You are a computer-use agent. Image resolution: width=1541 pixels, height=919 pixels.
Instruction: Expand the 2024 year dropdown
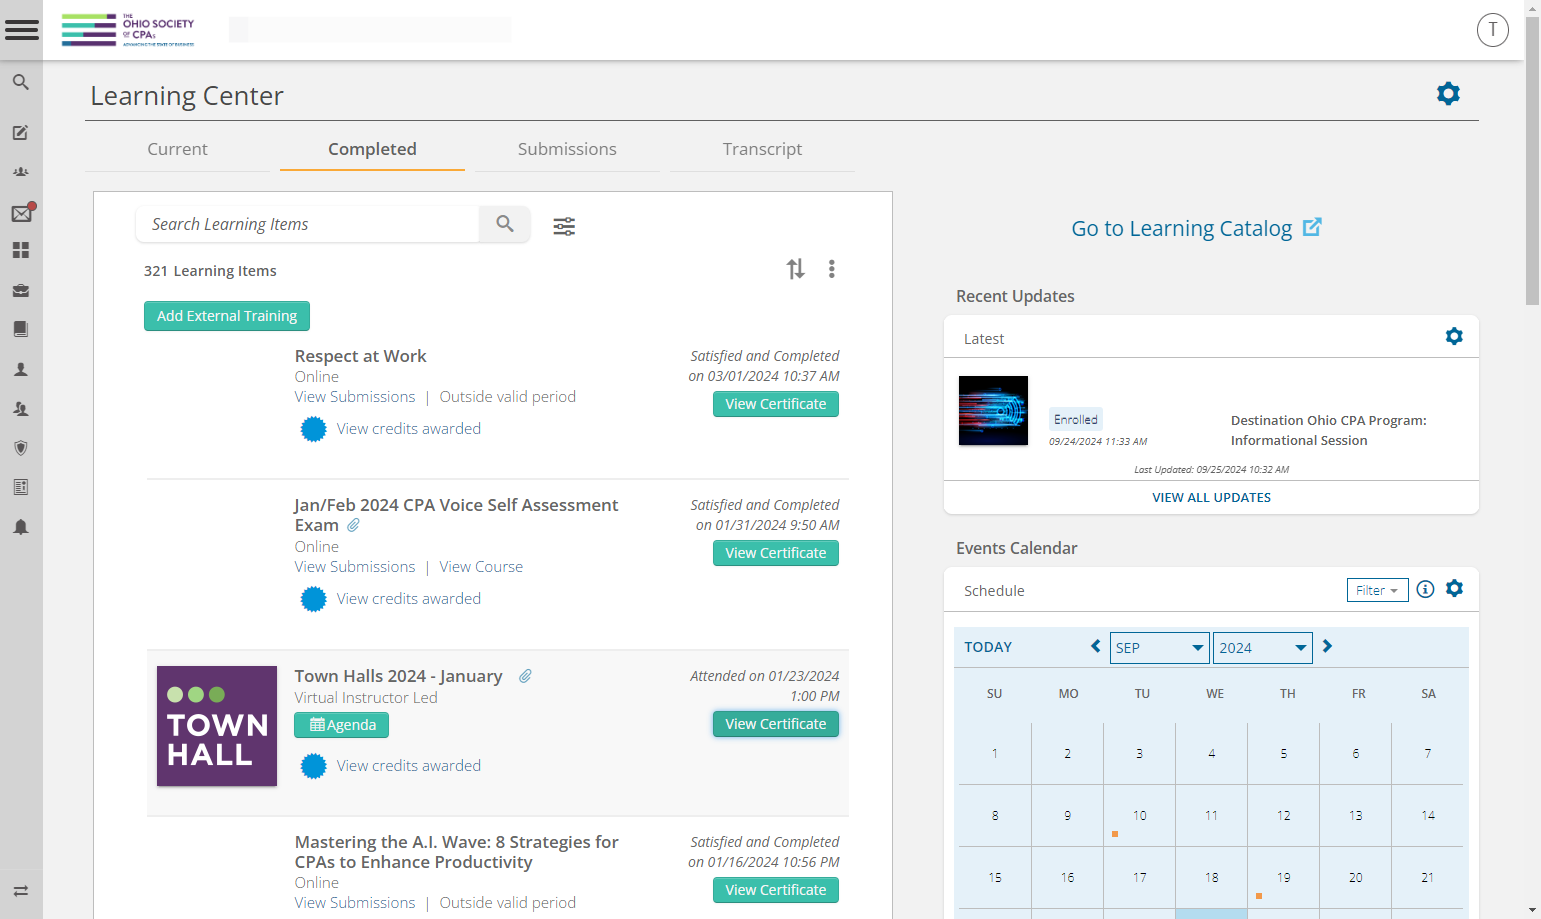[x=1263, y=647]
